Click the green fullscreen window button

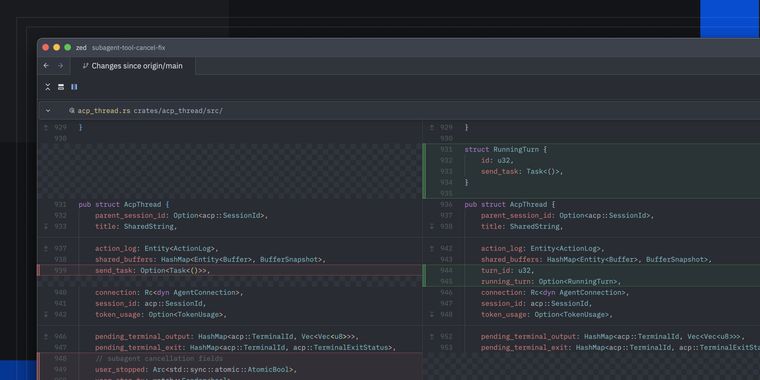point(68,48)
